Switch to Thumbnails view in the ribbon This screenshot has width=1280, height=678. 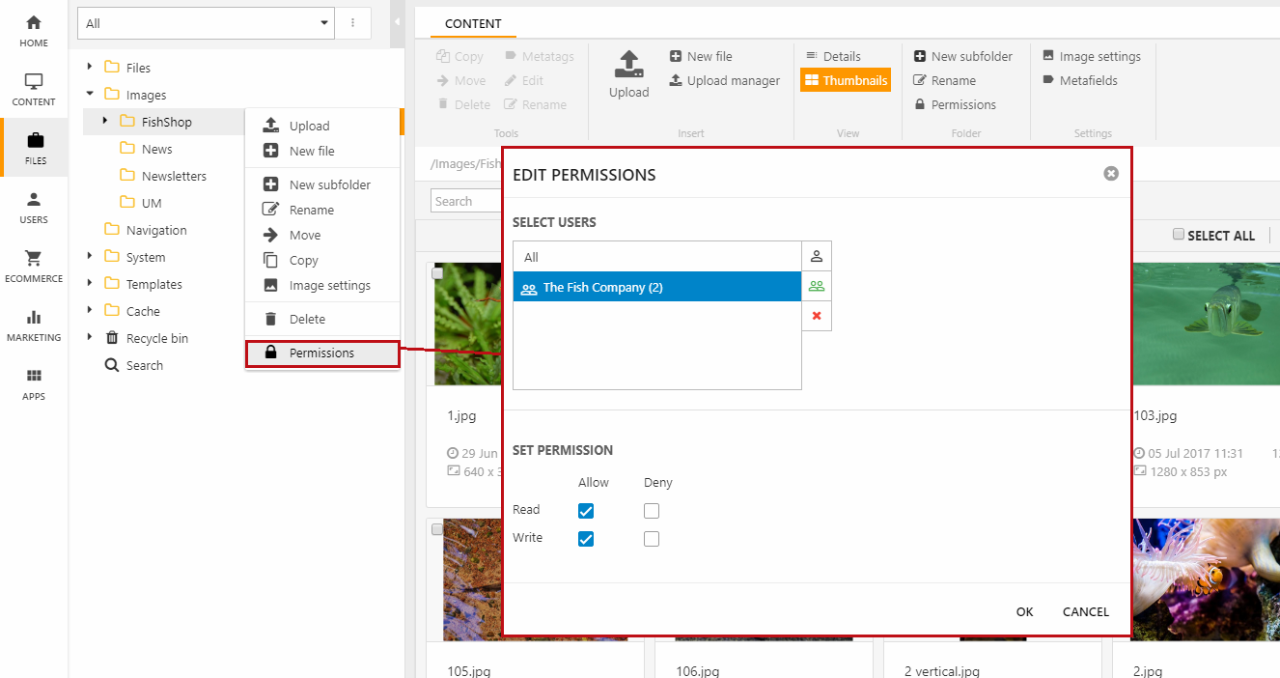tap(845, 80)
